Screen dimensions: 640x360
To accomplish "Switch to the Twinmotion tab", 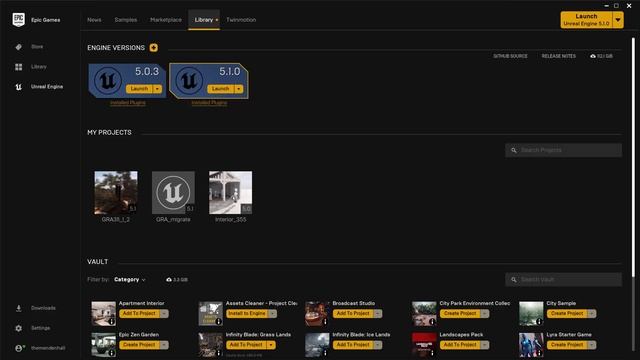I will click(241, 20).
